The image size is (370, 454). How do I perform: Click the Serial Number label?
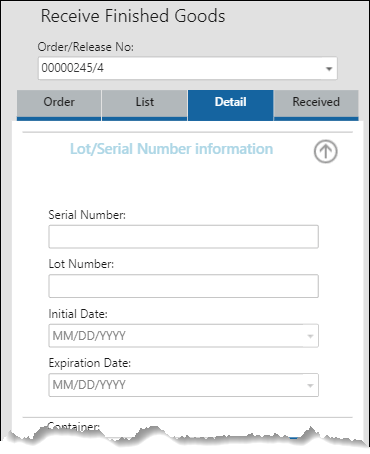tap(87, 215)
